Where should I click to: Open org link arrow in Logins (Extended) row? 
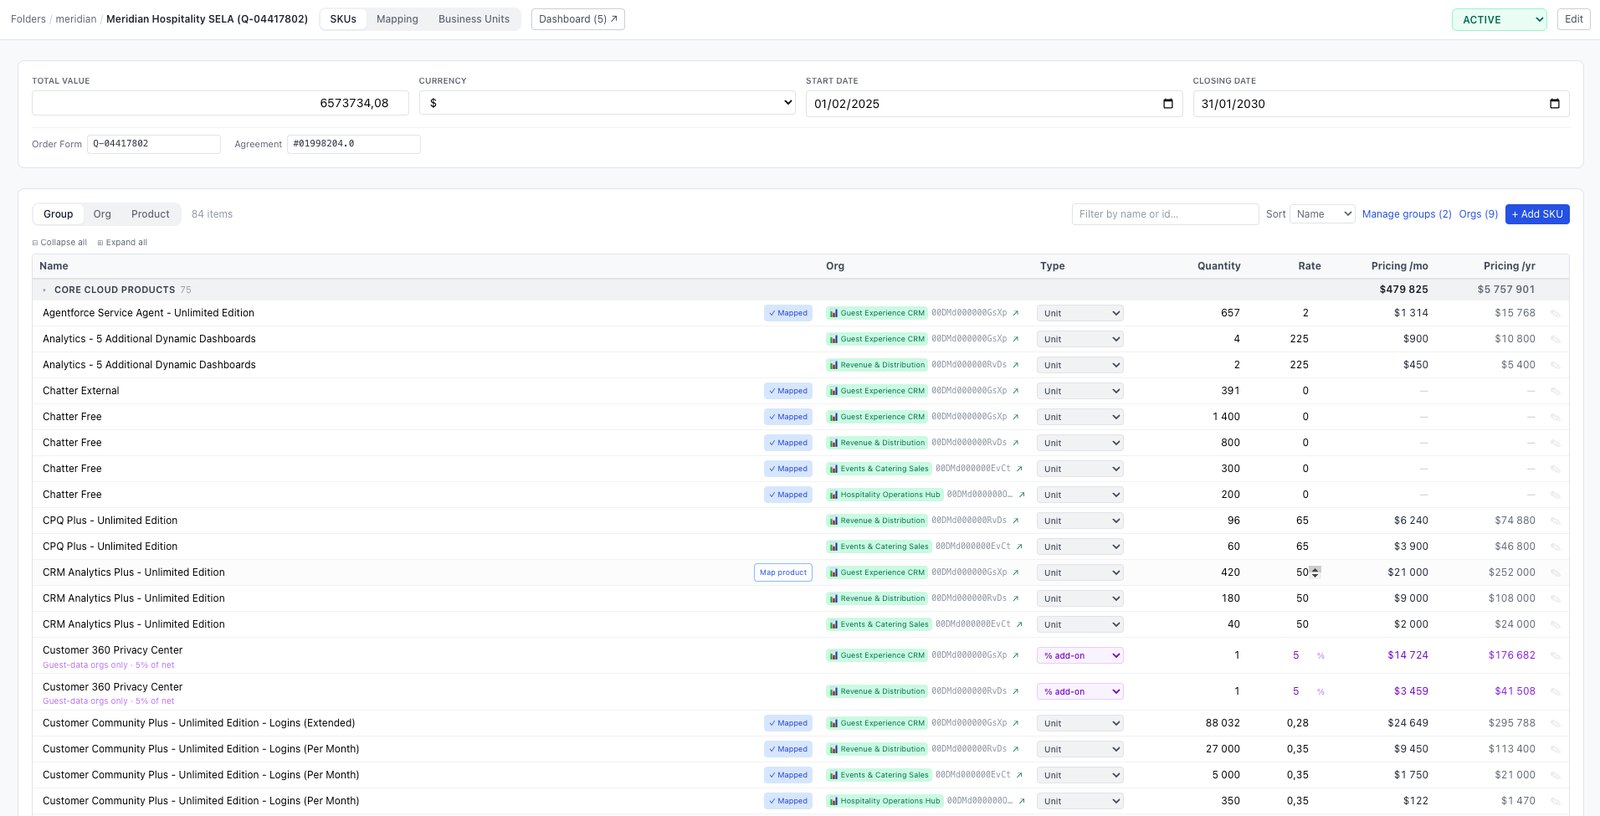point(1015,723)
